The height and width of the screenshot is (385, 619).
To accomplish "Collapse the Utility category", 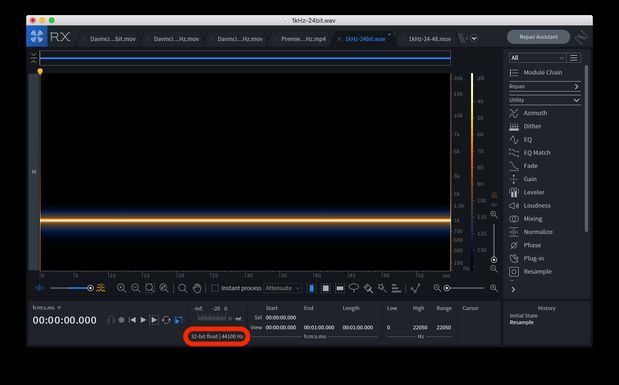I will tap(544, 100).
